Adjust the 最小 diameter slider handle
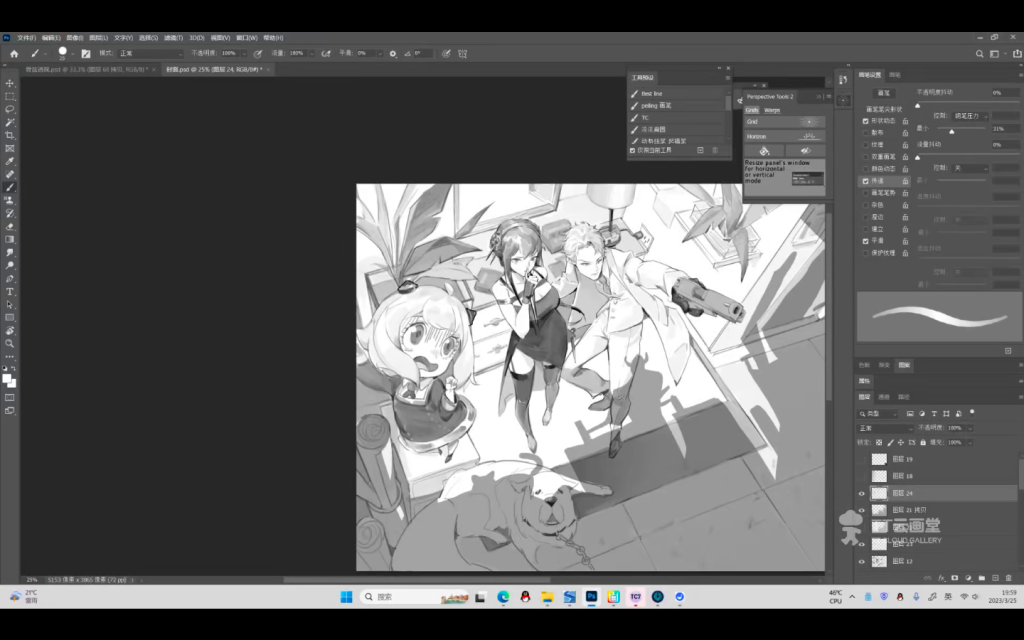 pyautogui.click(x=951, y=132)
